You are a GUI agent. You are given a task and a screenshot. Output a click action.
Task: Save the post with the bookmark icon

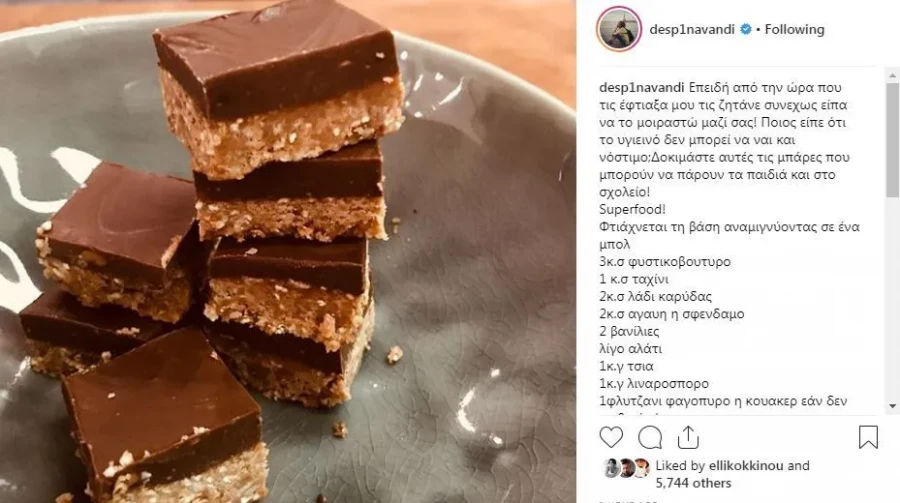(x=868, y=437)
